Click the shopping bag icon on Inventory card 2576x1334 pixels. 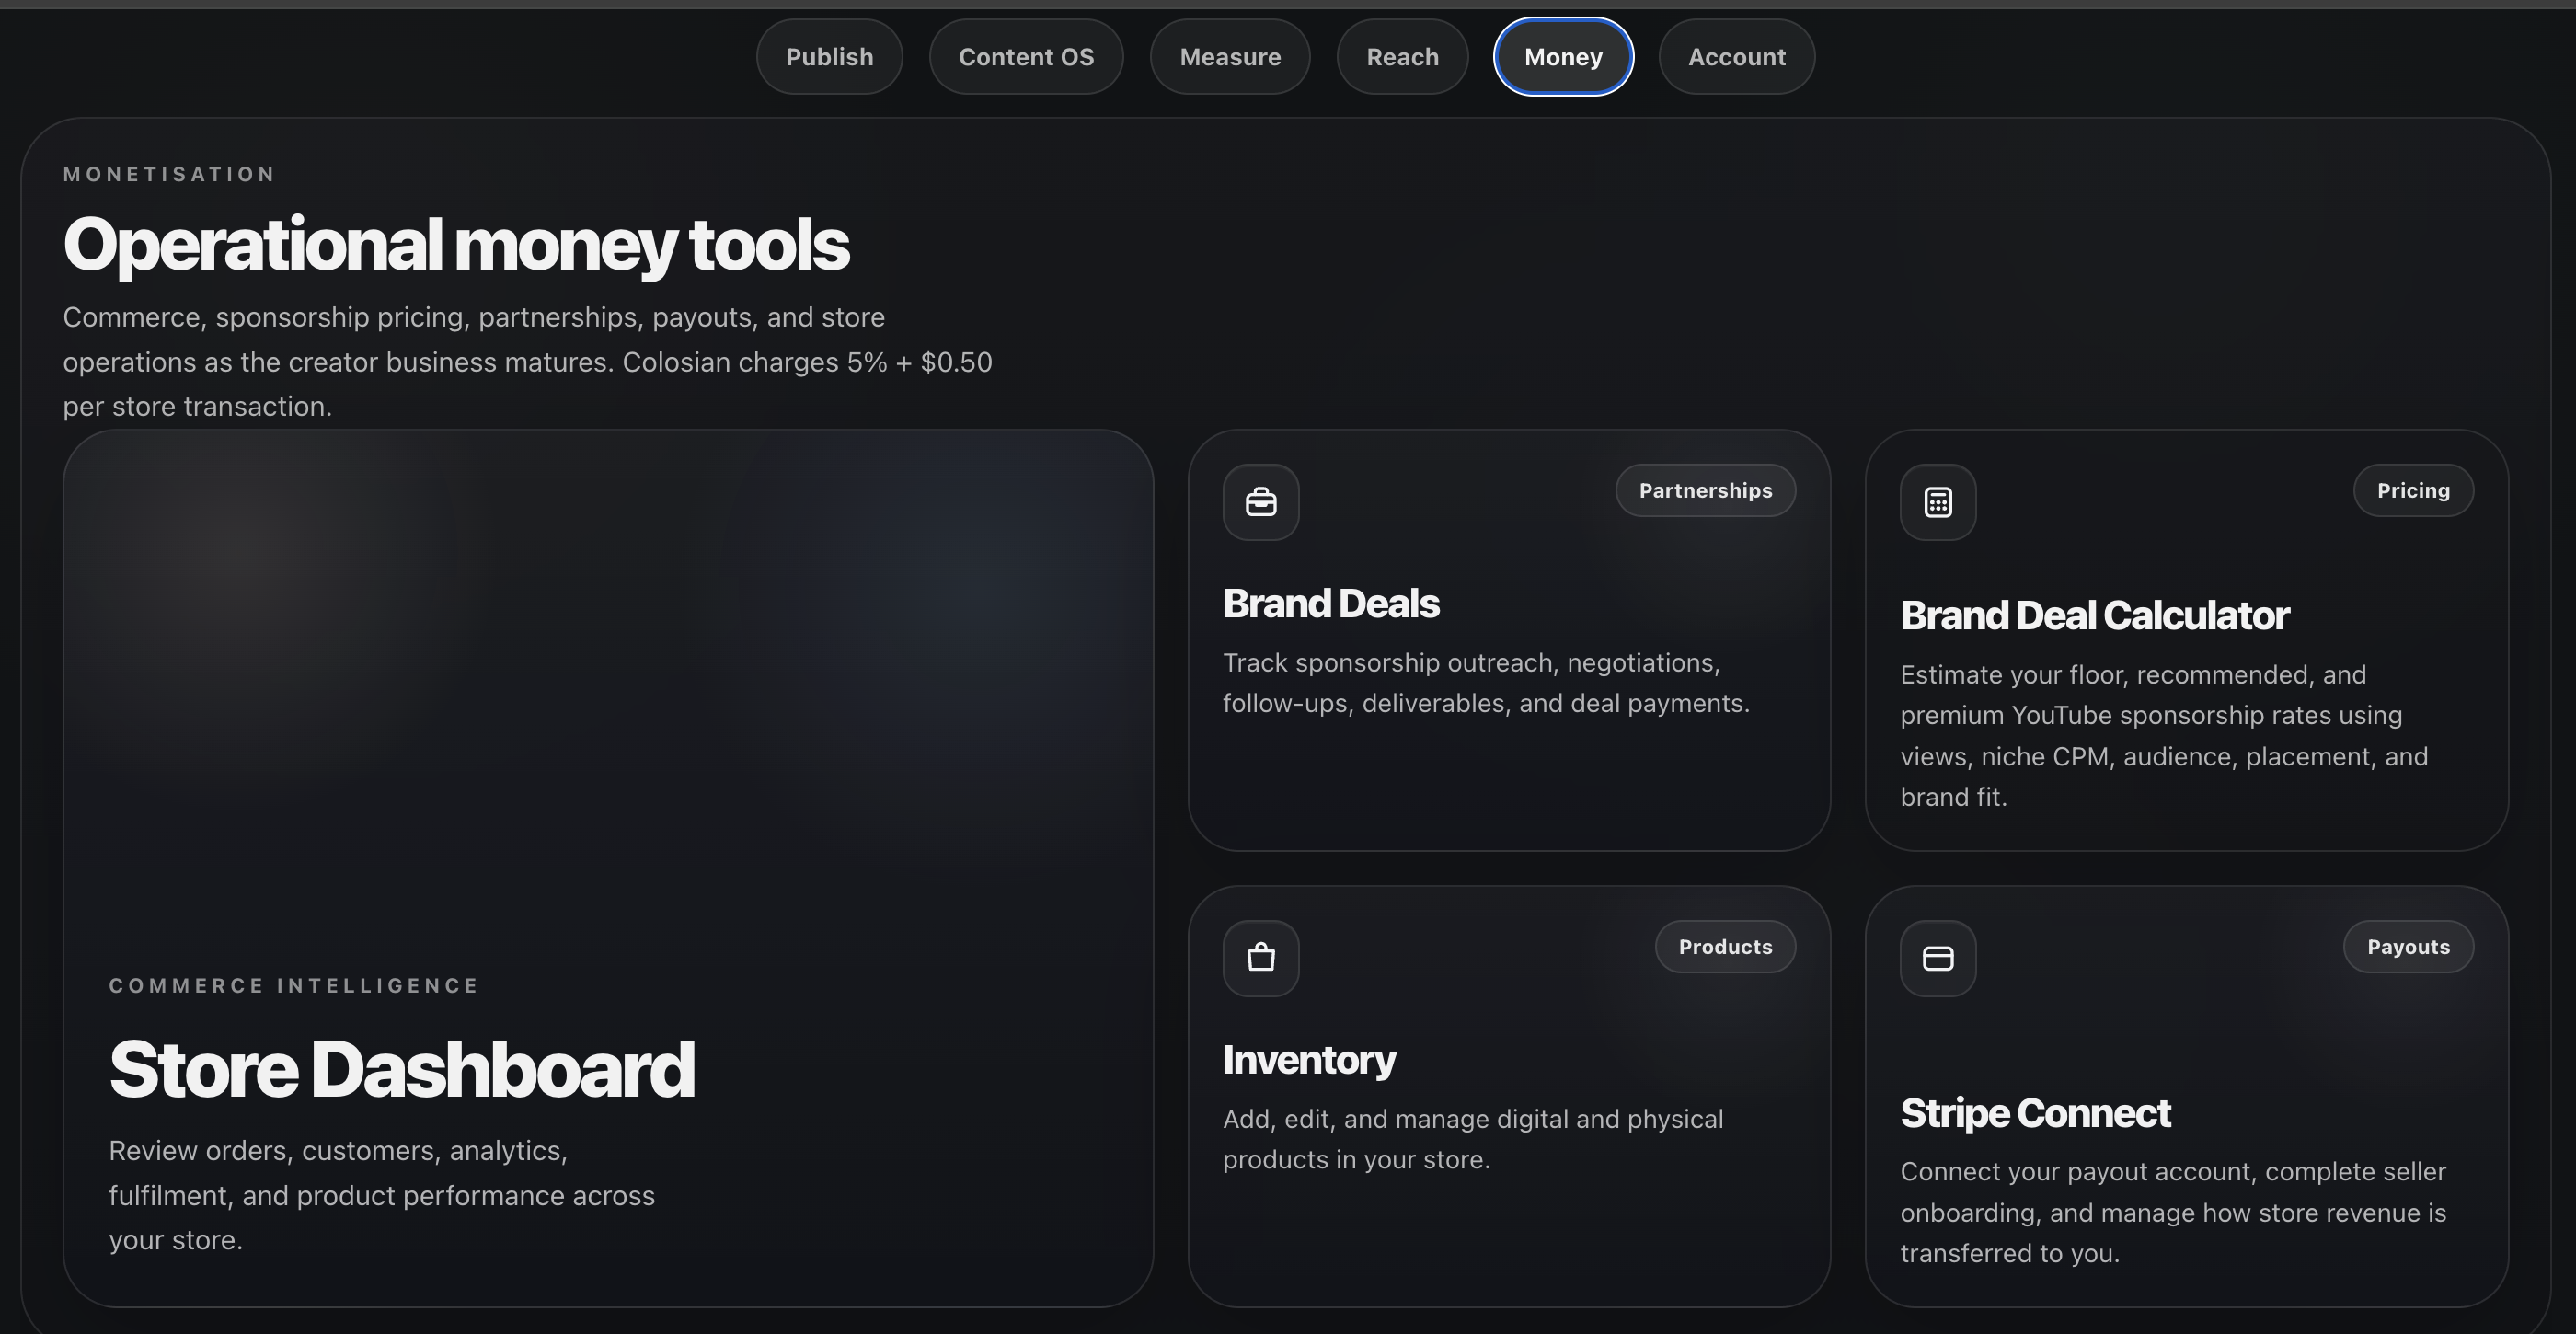point(1261,958)
